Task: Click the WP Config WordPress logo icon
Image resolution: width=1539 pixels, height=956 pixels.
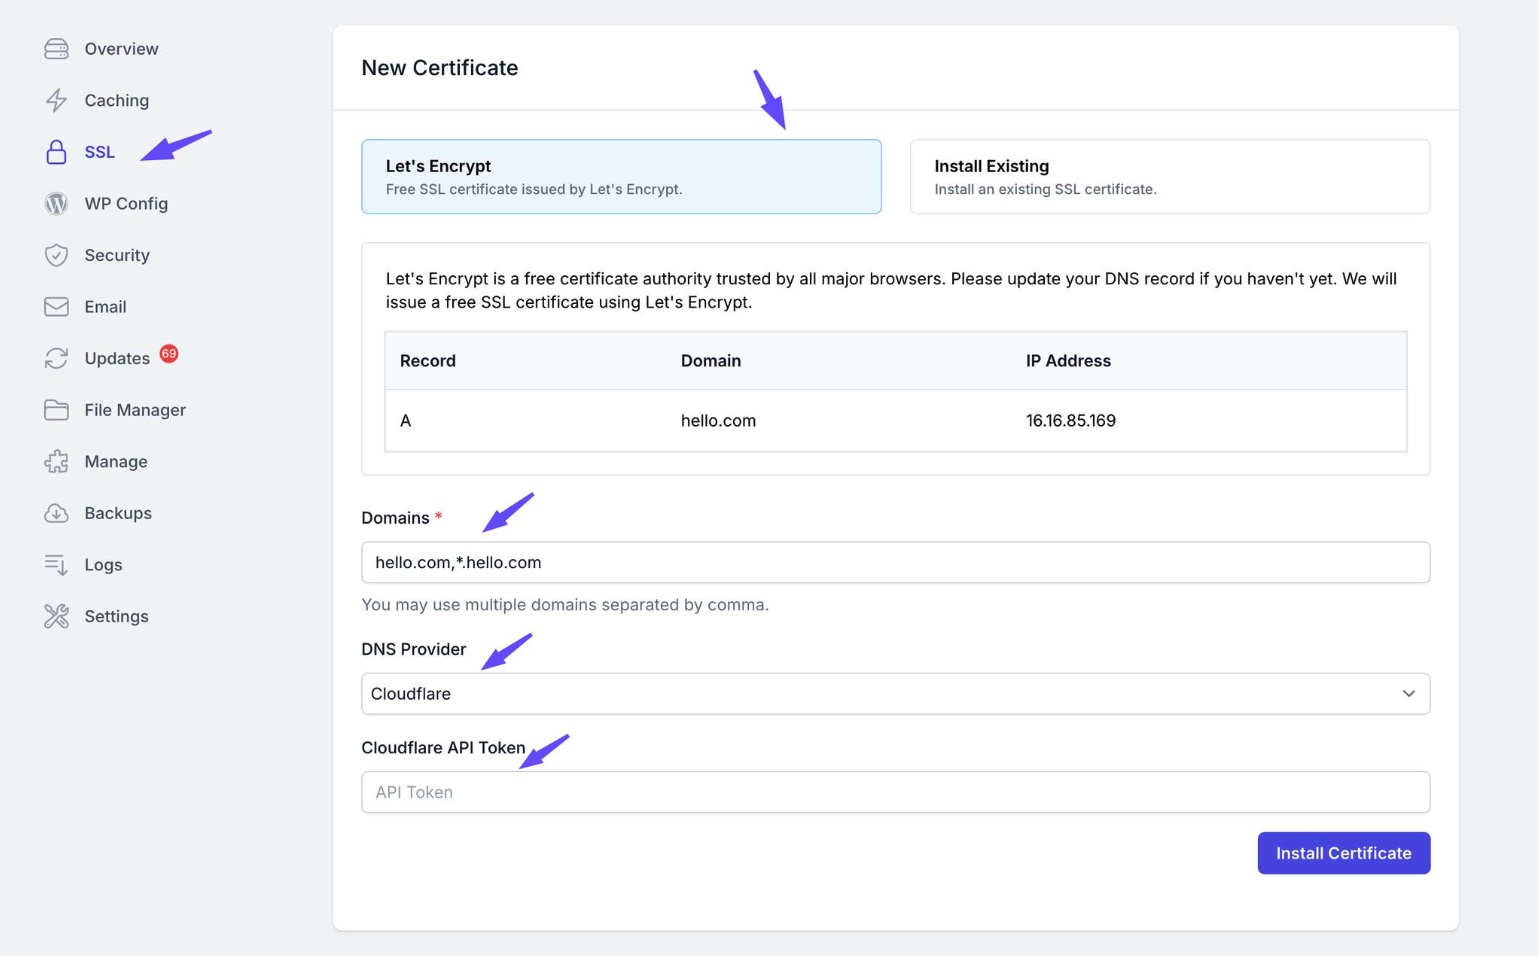Action: [56, 203]
